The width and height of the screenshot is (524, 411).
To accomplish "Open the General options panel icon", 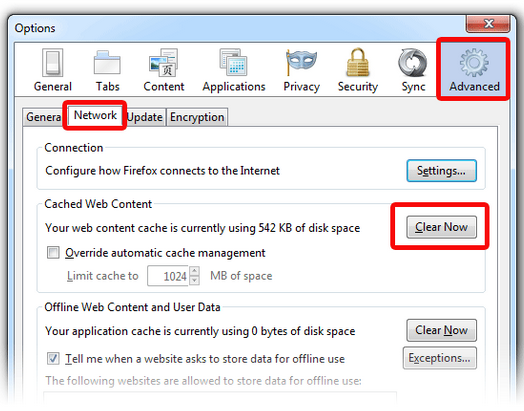I will [52, 62].
